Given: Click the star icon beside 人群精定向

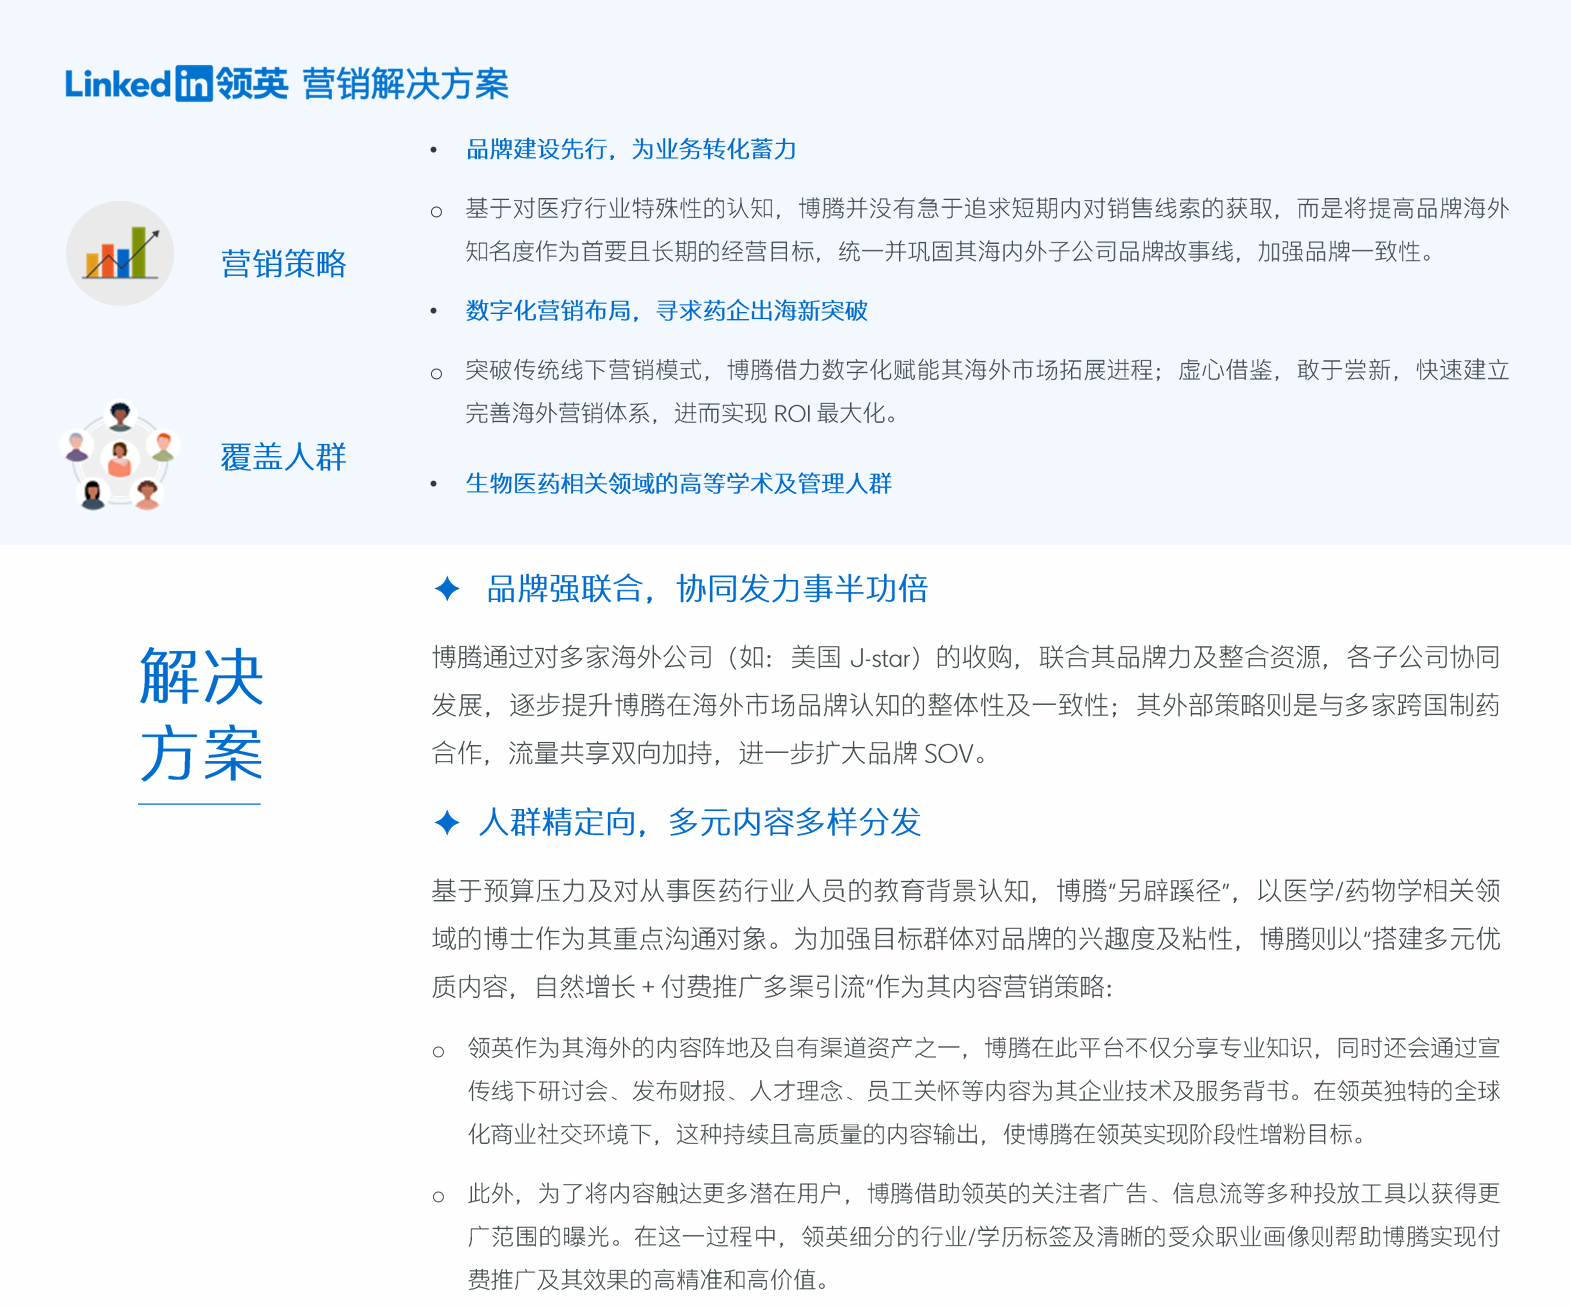Looking at the screenshot, I should (447, 822).
